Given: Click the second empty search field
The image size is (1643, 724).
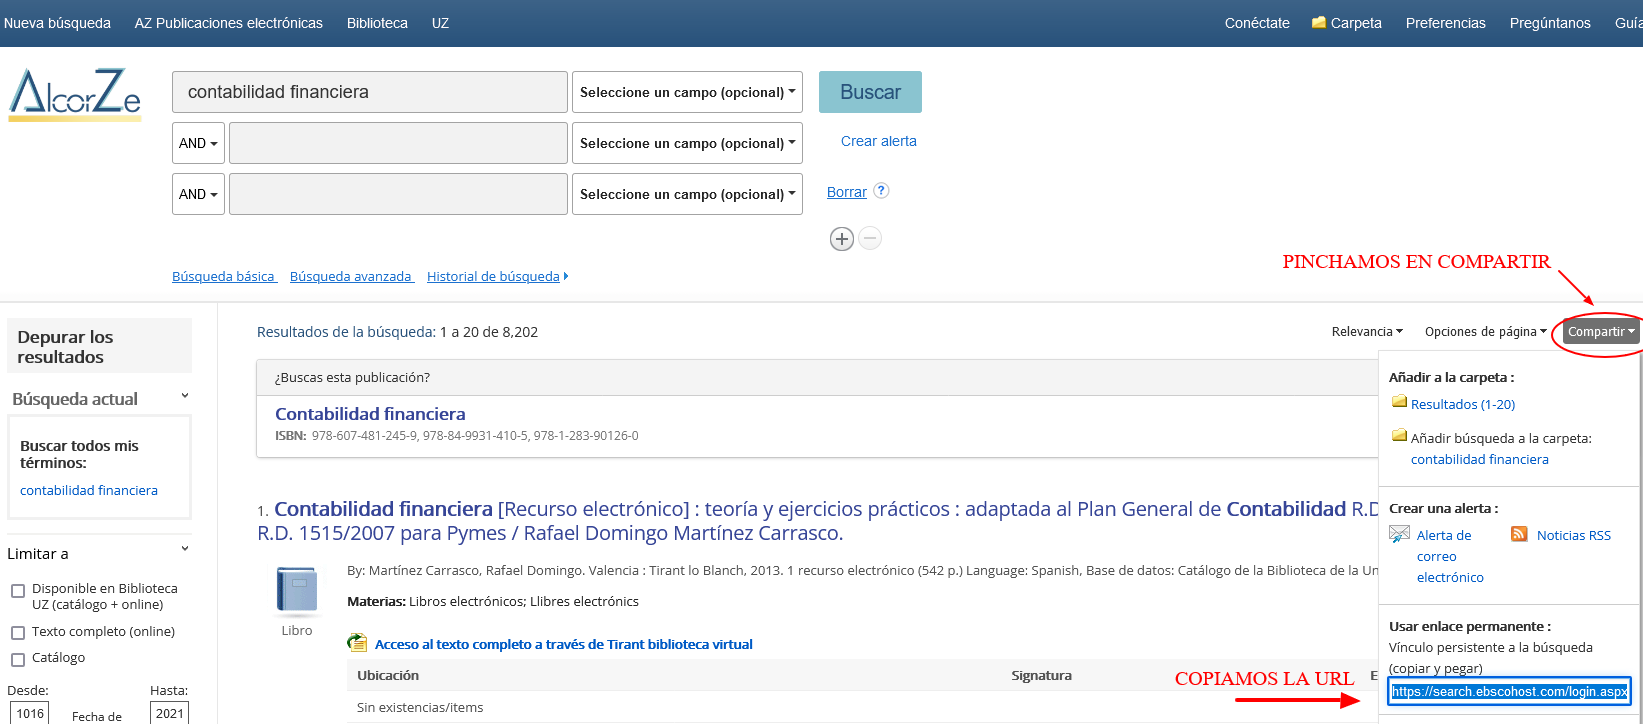Looking at the screenshot, I should click(x=398, y=143).
